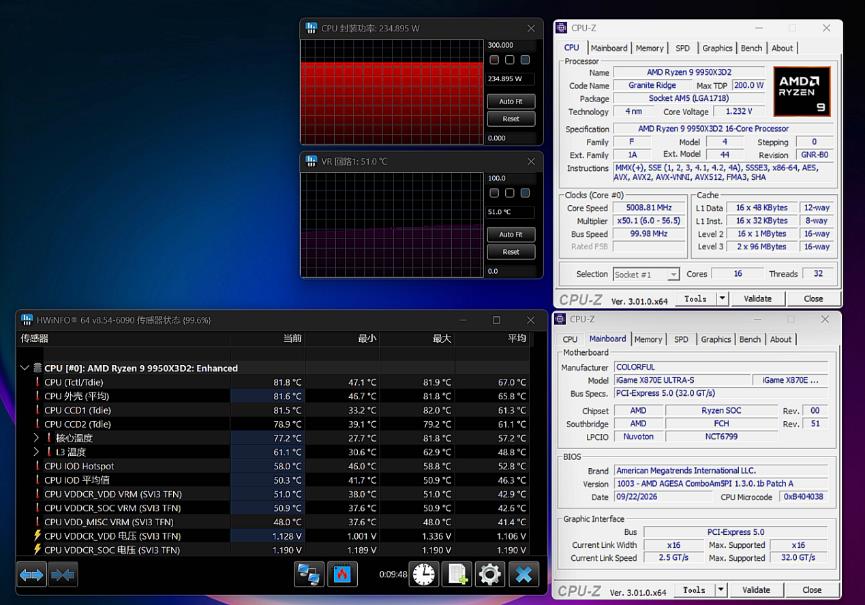Start logging with the document-plus icon in HWiNFO
Image resolution: width=865 pixels, height=605 pixels.
coord(457,575)
